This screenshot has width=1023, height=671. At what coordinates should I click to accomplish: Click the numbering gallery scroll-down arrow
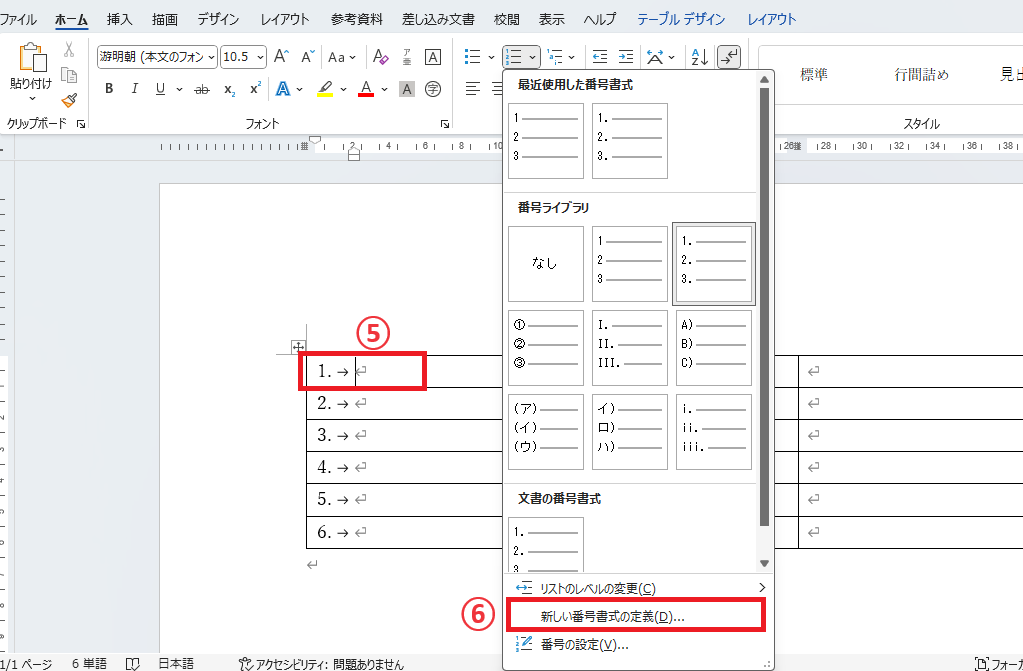click(765, 563)
